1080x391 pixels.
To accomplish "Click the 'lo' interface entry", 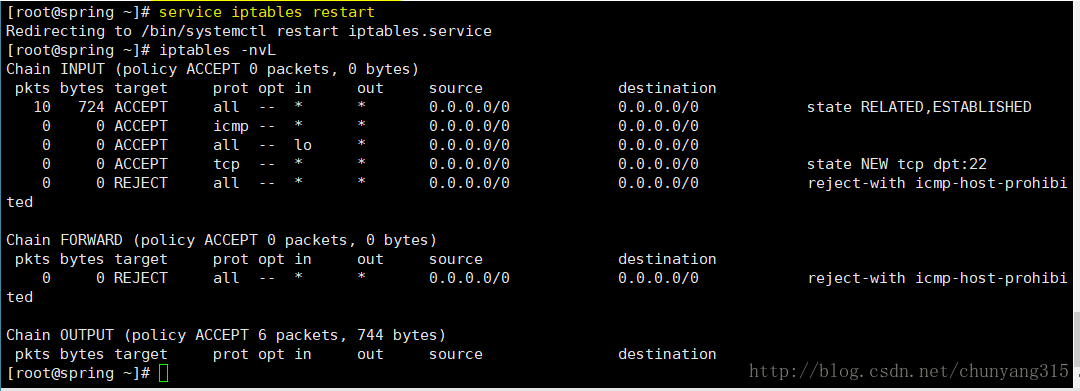I will pos(302,145).
